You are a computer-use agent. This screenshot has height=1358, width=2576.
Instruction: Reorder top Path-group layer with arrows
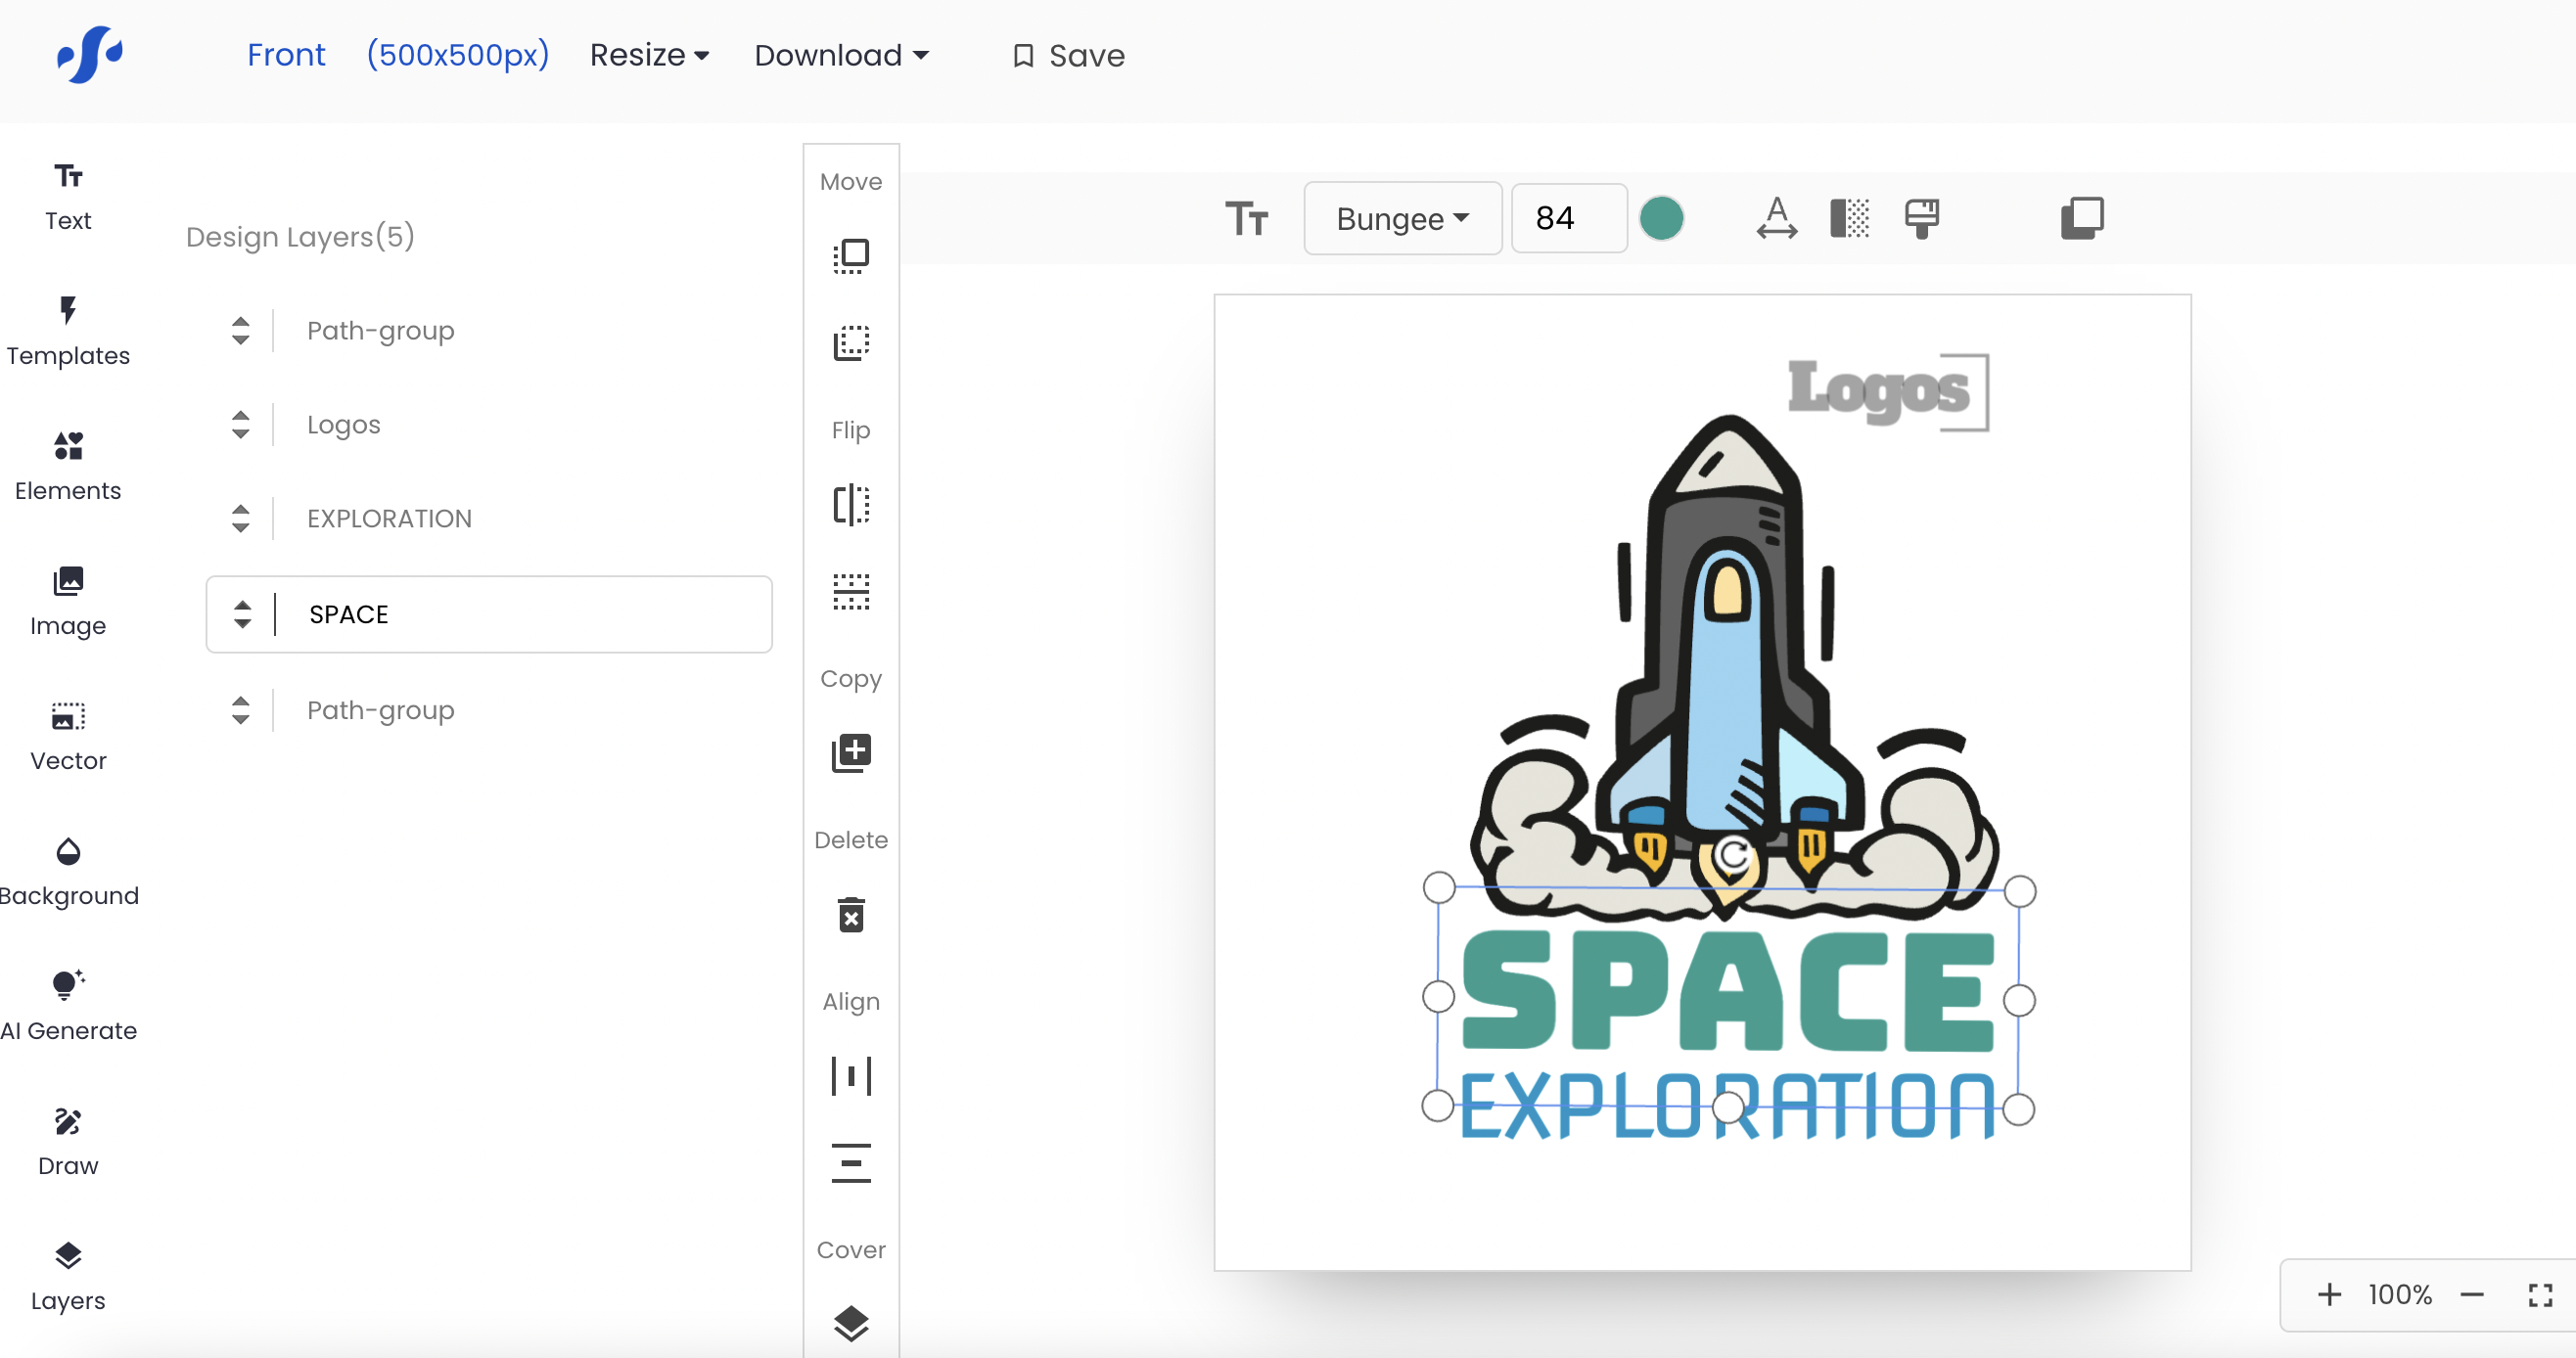240,331
